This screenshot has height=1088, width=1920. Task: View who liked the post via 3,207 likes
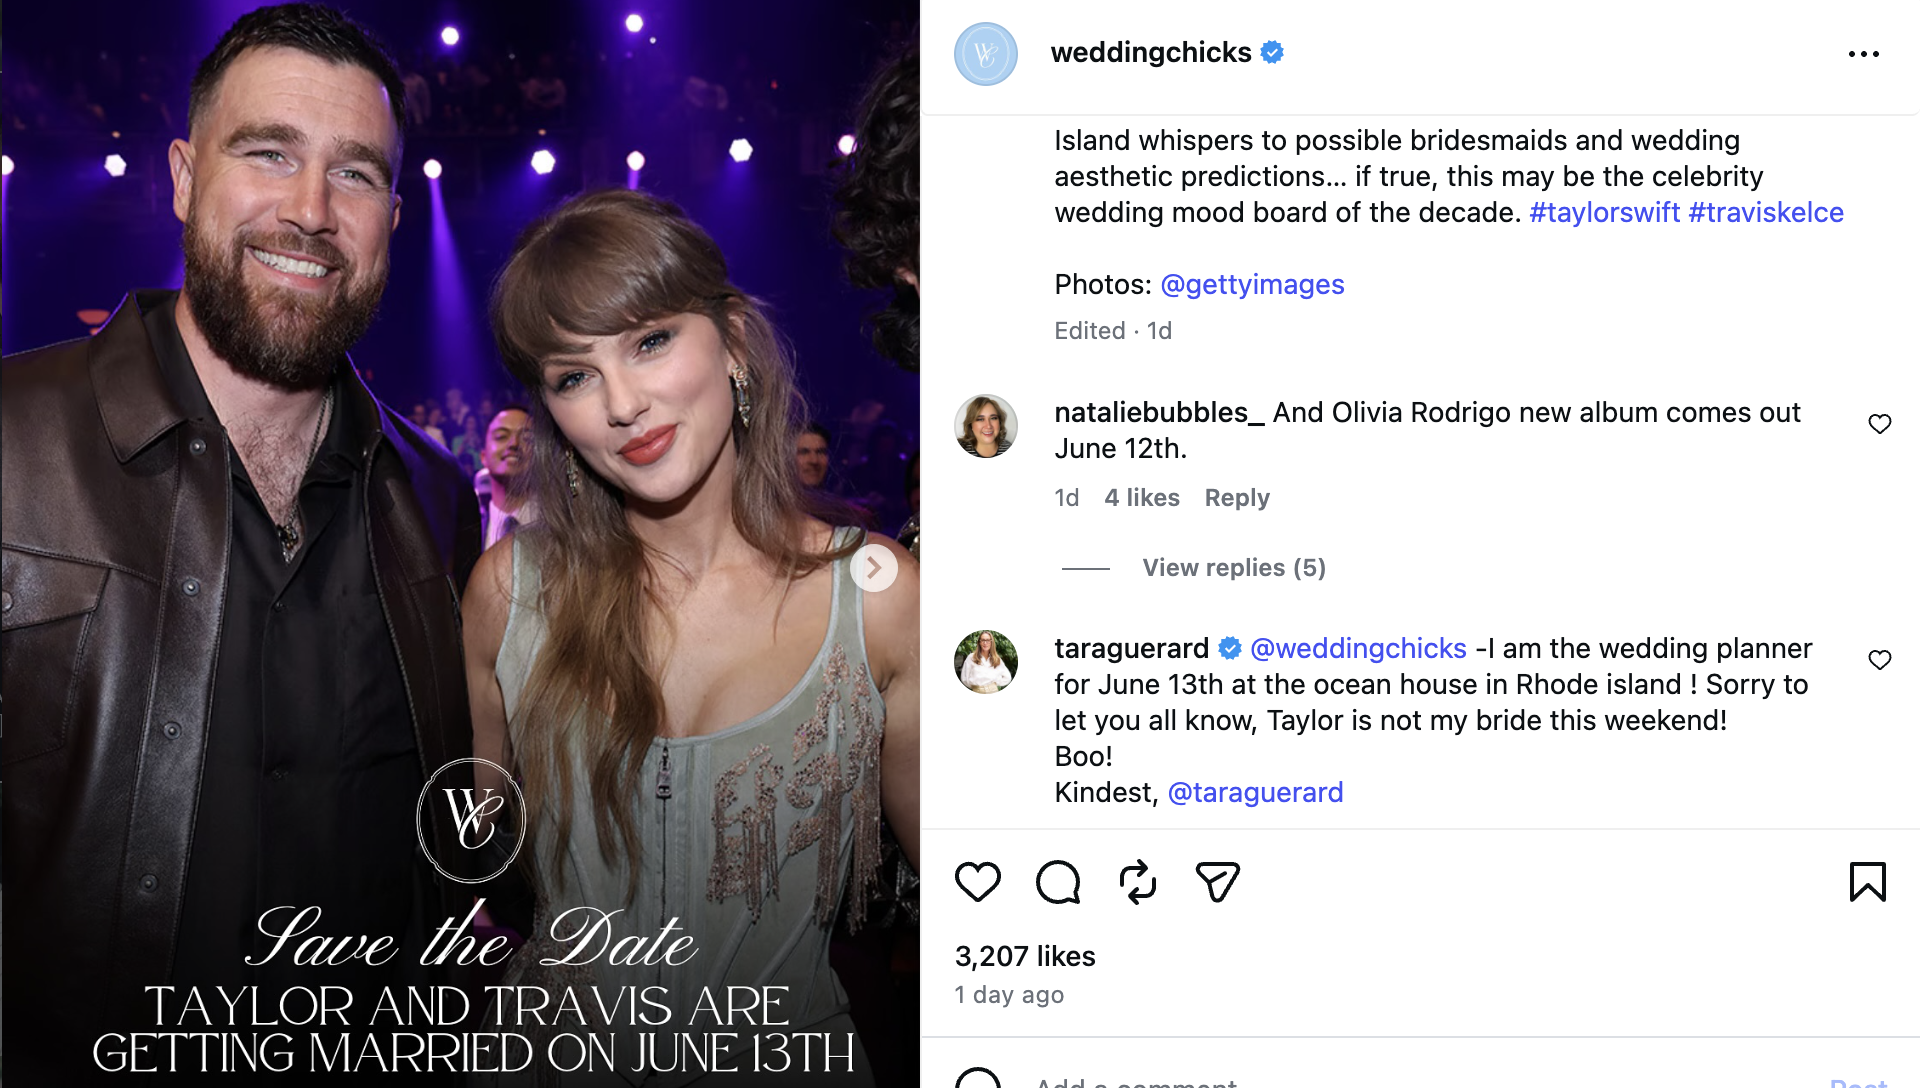[1023, 956]
